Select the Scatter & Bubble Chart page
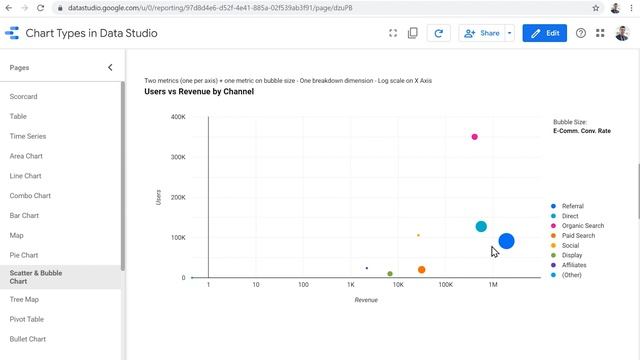The width and height of the screenshot is (640, 360). [60, 277]
